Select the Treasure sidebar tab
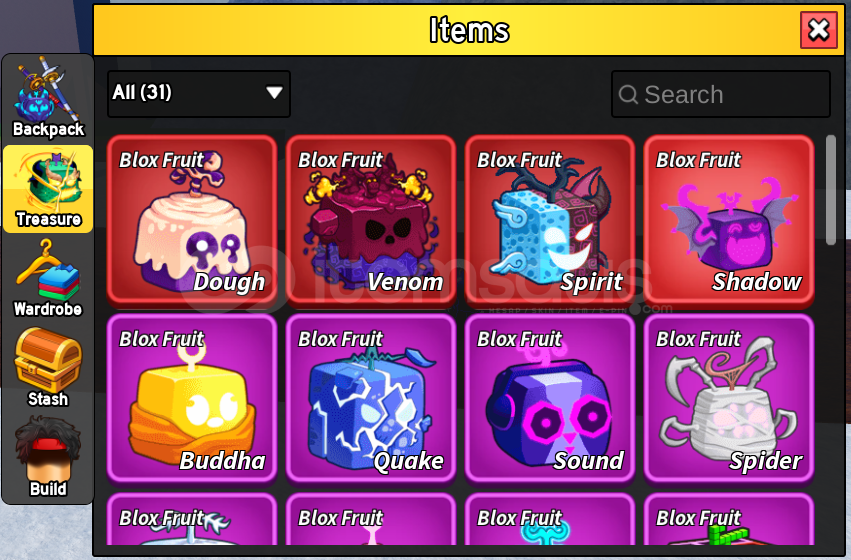851x560 pixels. click(48, 188)
